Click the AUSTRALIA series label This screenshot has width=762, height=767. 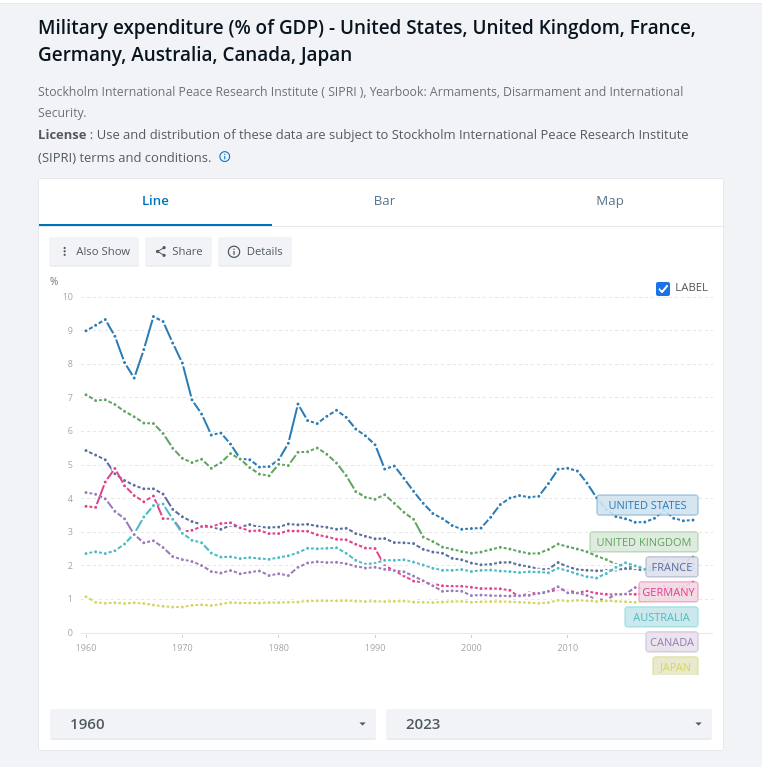(x=661, y=617)
